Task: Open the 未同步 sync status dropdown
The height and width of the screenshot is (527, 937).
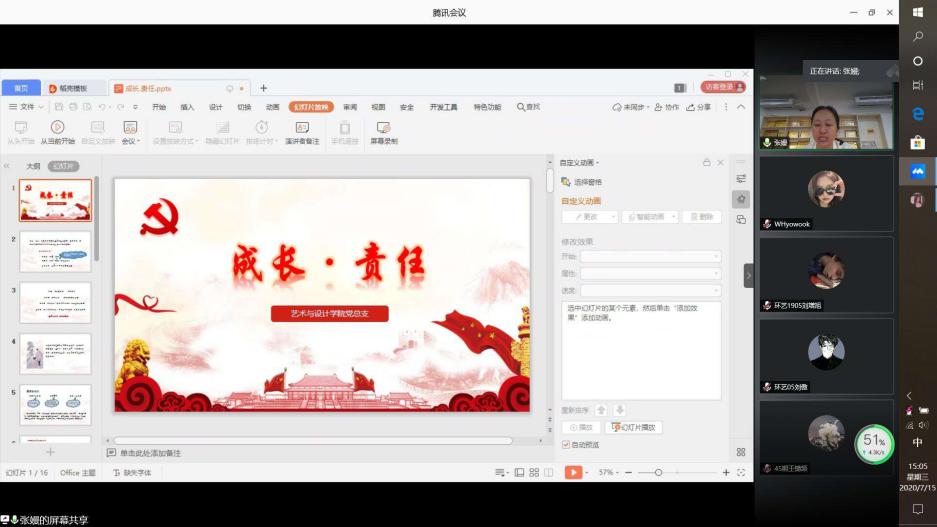Action: [633, 107]
